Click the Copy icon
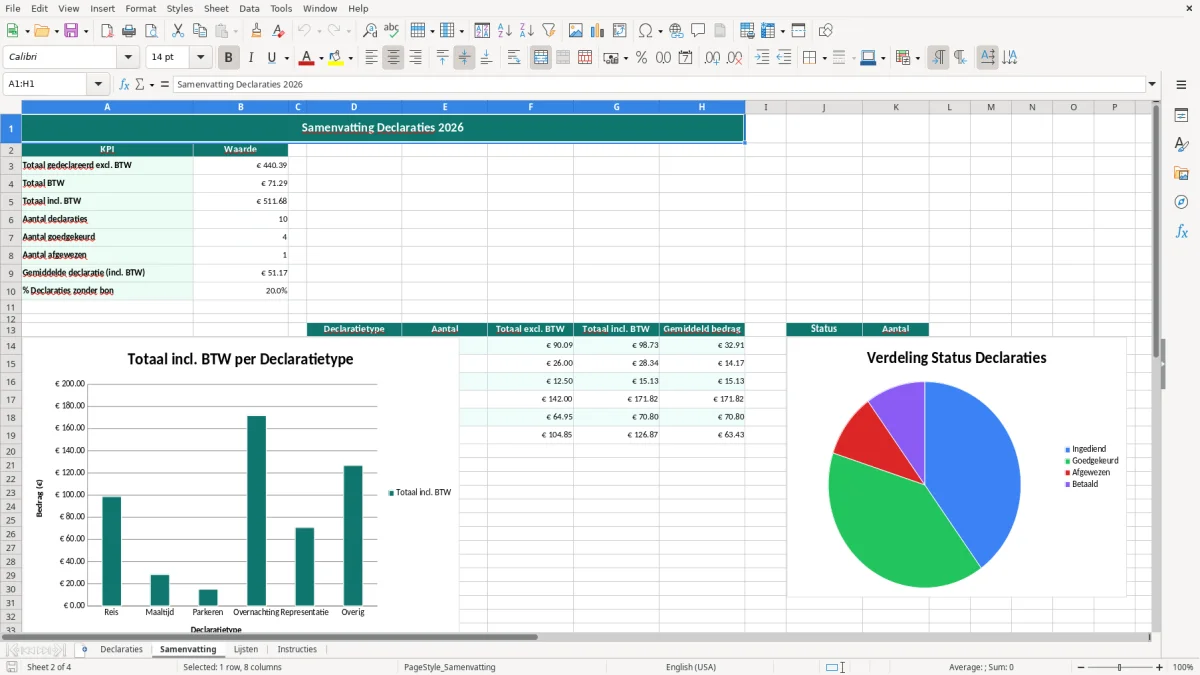This screenshot has width=1200, height=675. (x=199, y=31)
